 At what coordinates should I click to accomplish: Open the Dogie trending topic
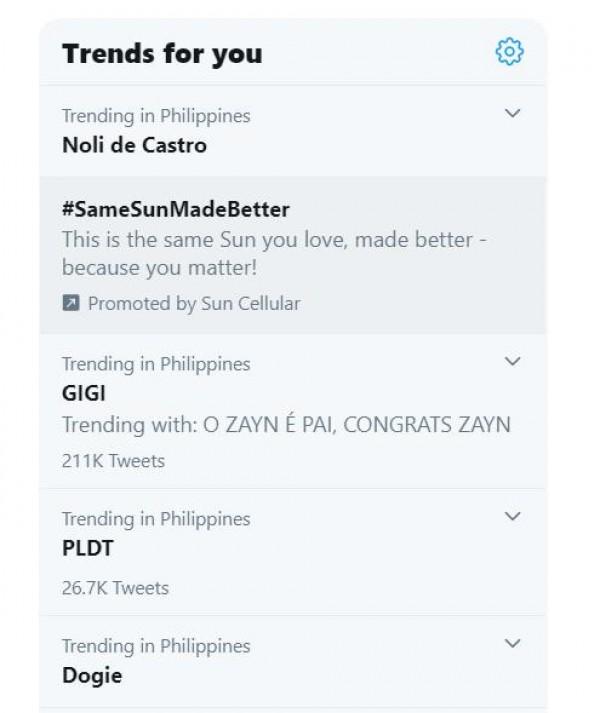click(92, 675)
